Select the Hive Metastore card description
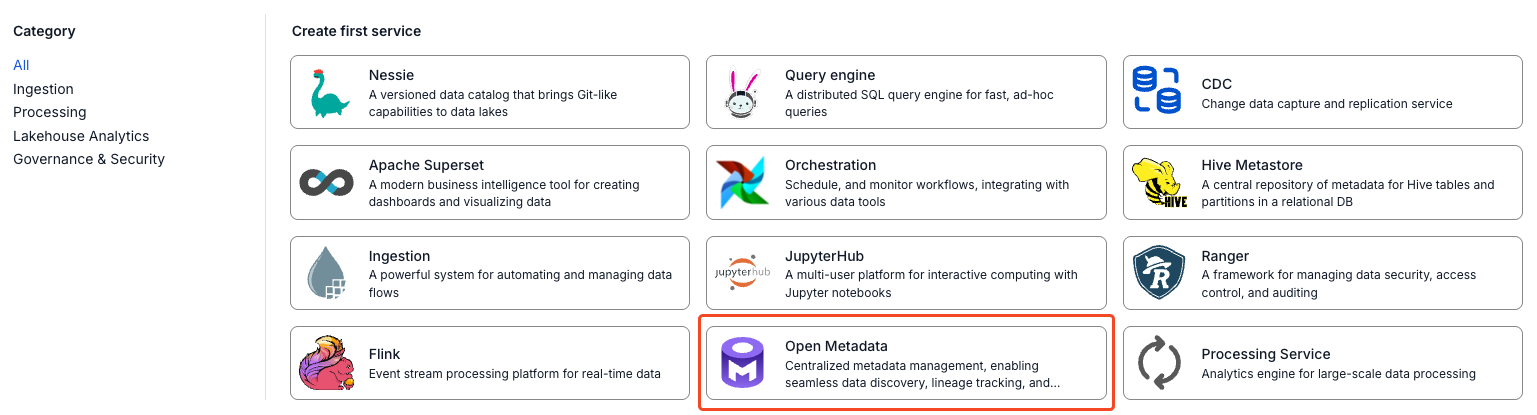1537x415 pixels. click(1348, 193)
